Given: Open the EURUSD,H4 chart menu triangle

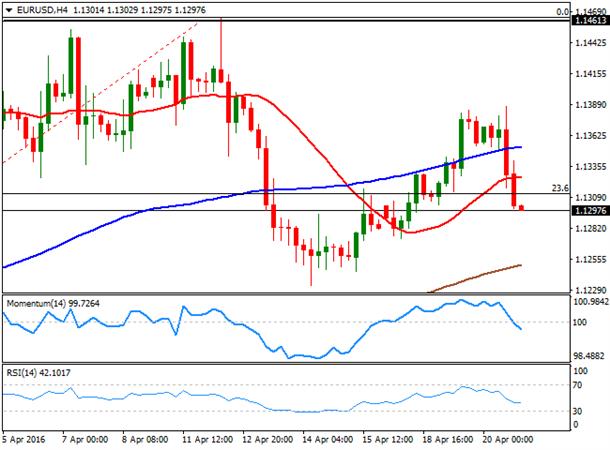Looking at the screenshot, I should [x=9, y=11].
